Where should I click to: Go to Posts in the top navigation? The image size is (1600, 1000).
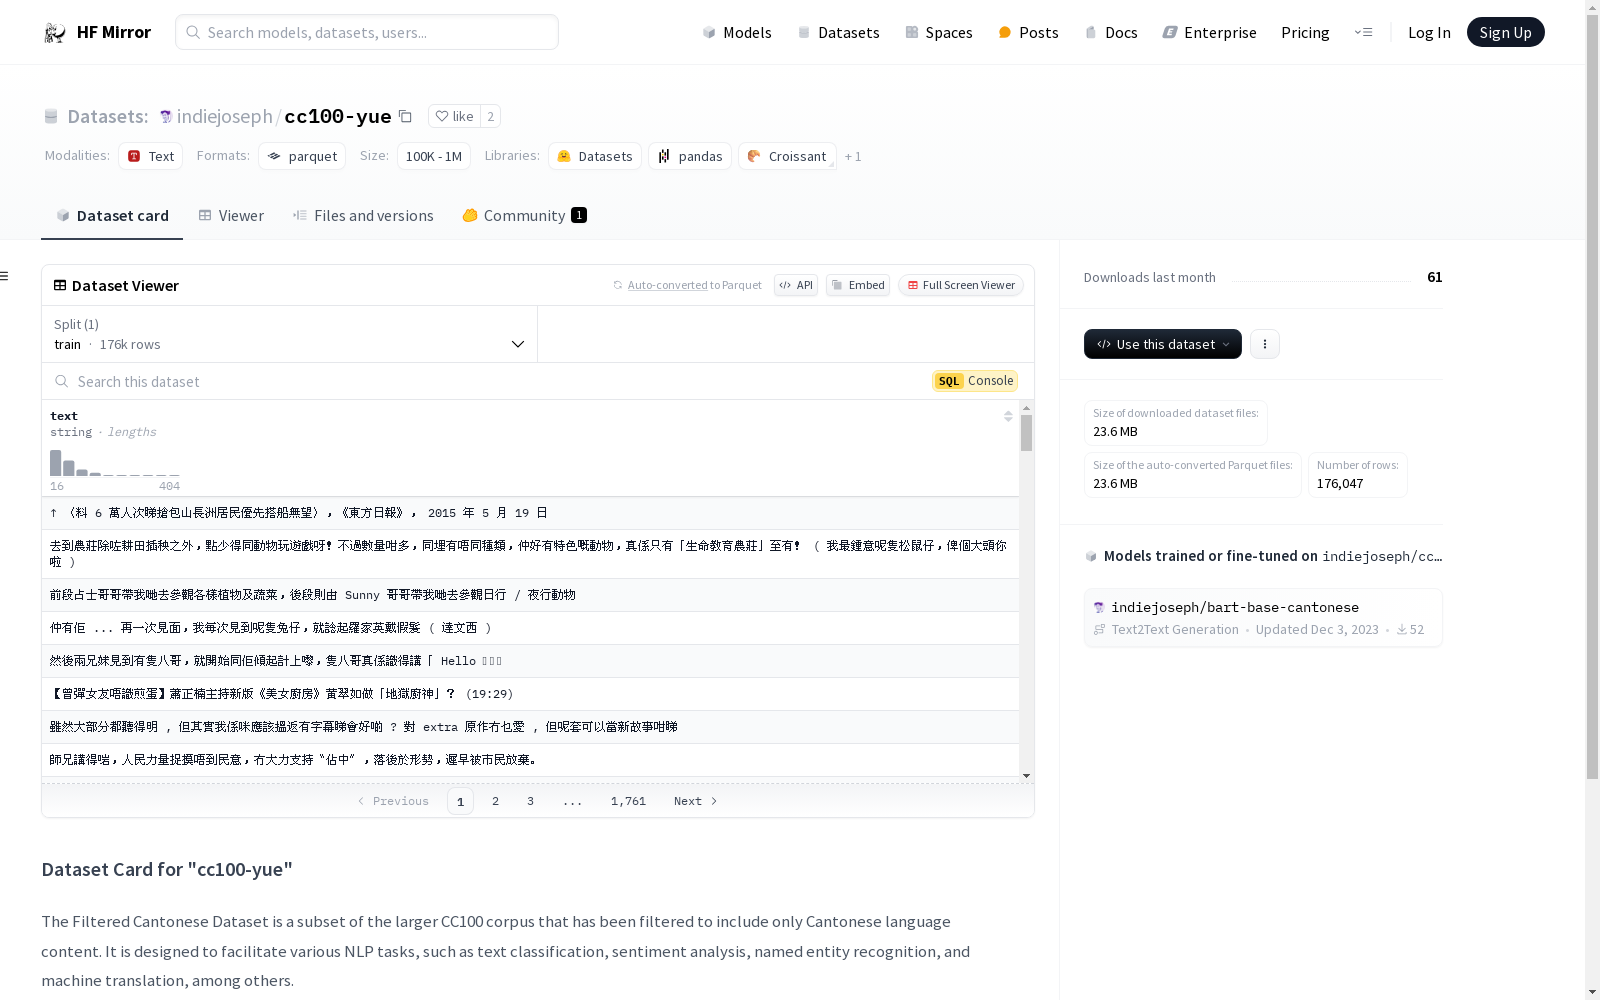(x=1029, y=32)
